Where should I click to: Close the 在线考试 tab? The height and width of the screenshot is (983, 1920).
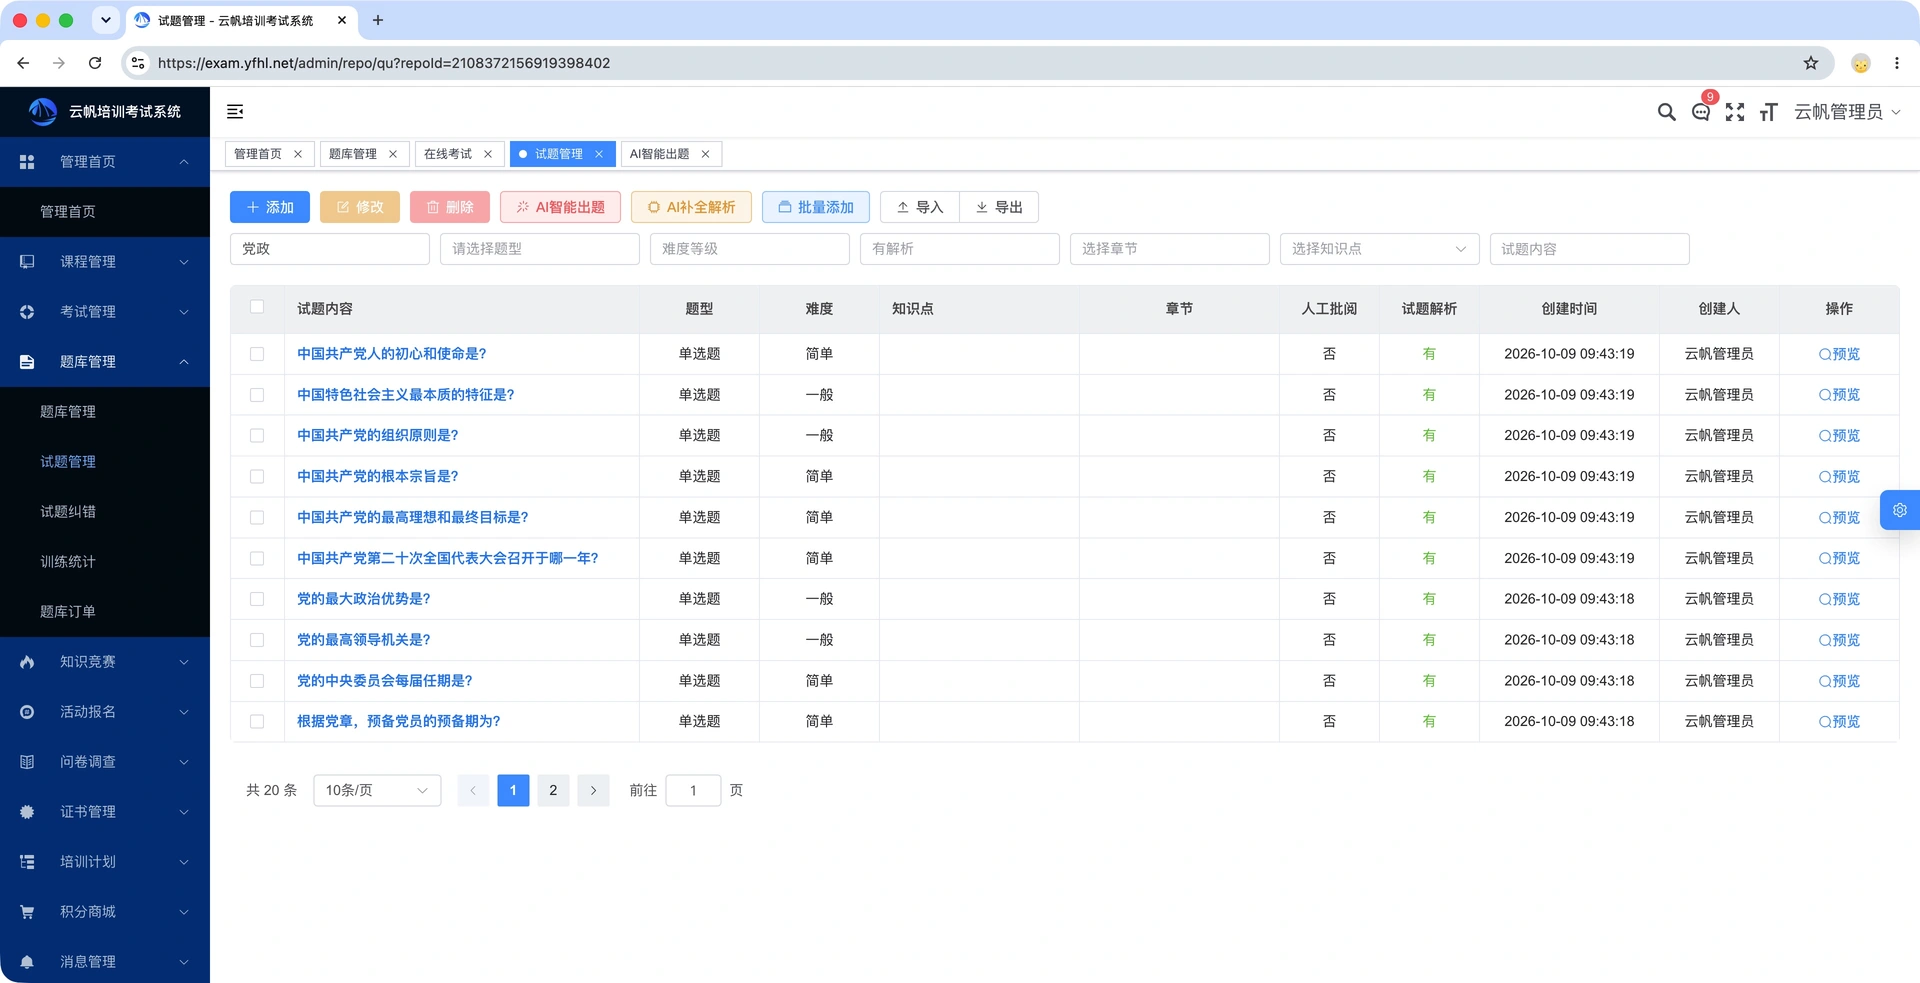[x=488, y=154]
